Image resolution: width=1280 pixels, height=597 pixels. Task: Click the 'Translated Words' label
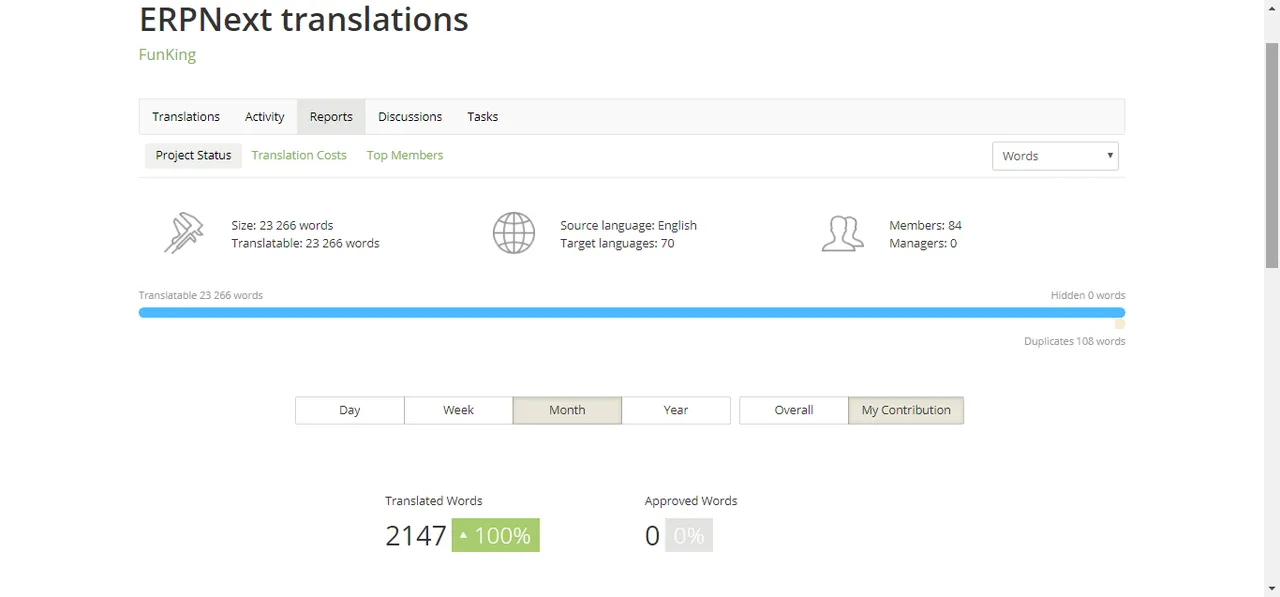coord(434,500)
